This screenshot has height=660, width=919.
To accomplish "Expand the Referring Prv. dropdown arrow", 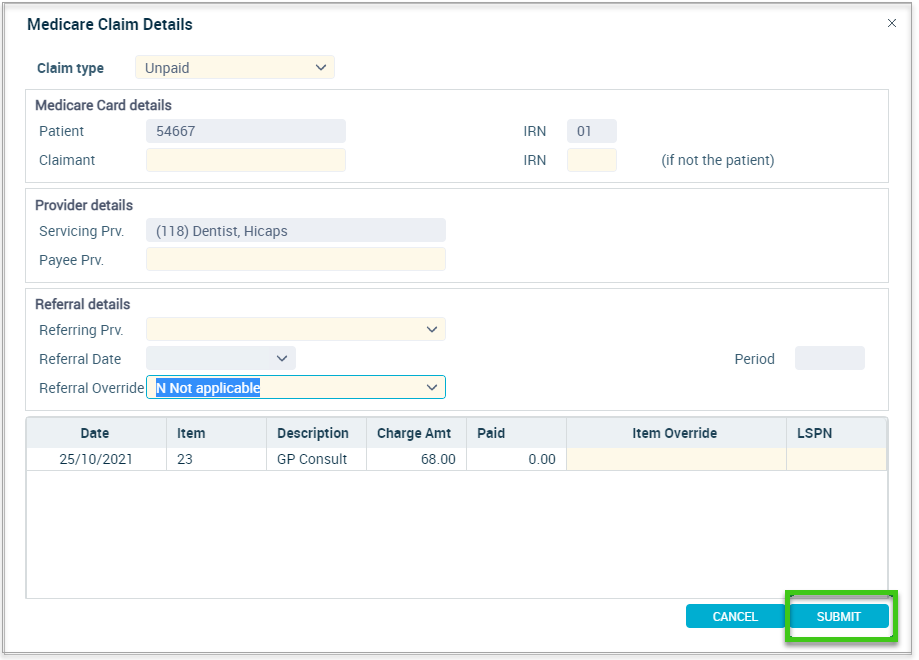I will click(x=432, y=329).
